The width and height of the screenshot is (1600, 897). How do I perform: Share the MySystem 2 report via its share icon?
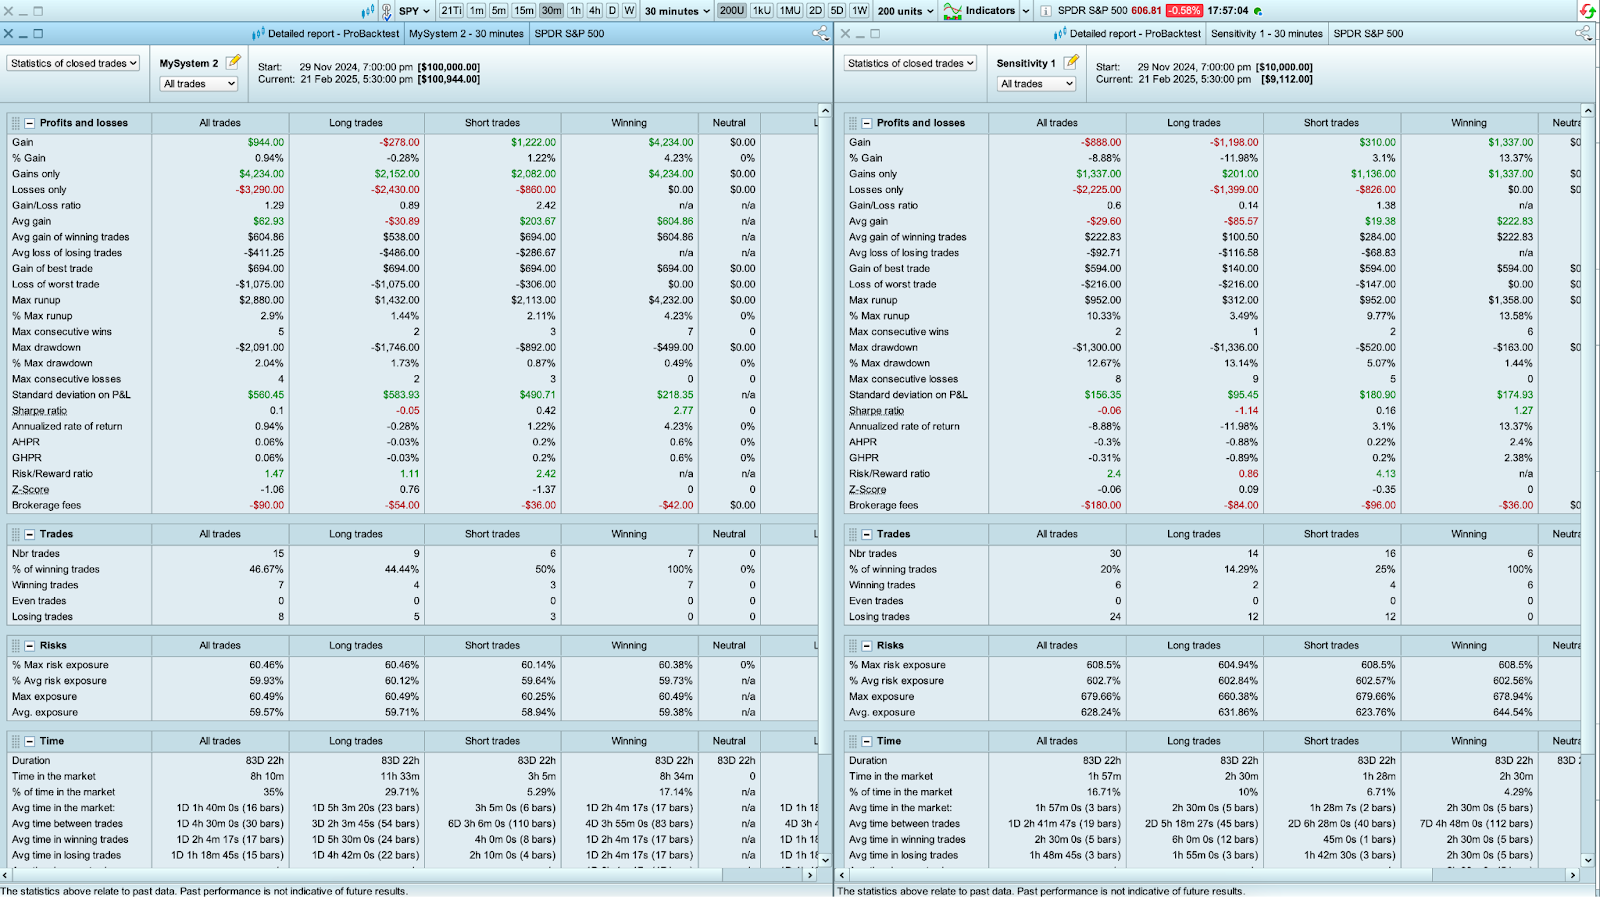pos(820,33)
